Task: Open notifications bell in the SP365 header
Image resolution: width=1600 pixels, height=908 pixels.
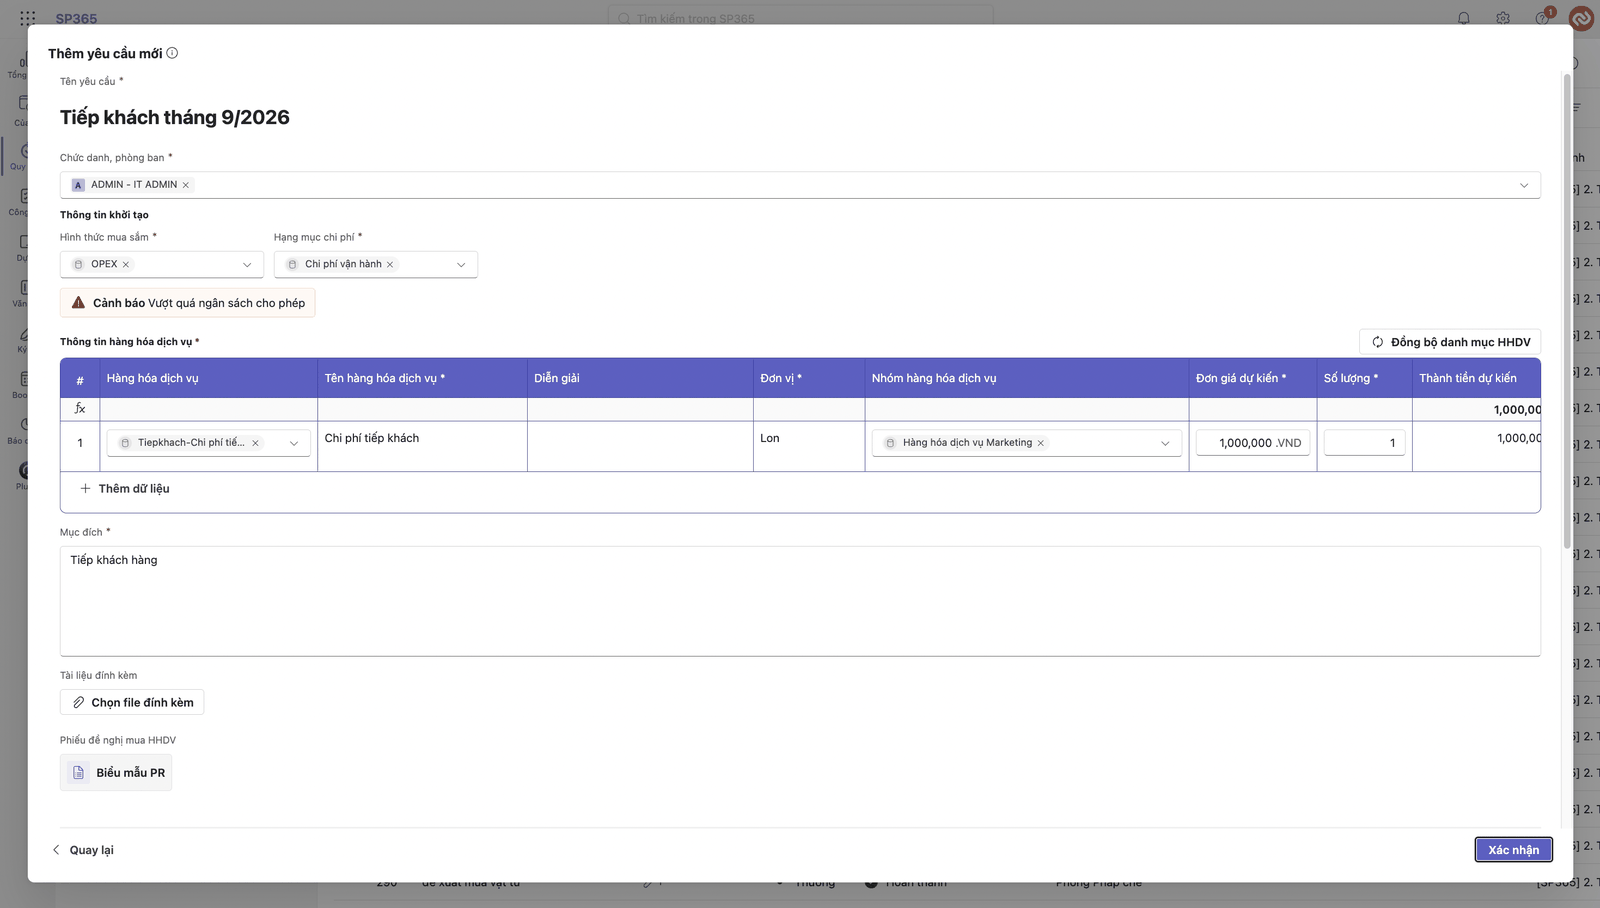Action: [1464, 18]
